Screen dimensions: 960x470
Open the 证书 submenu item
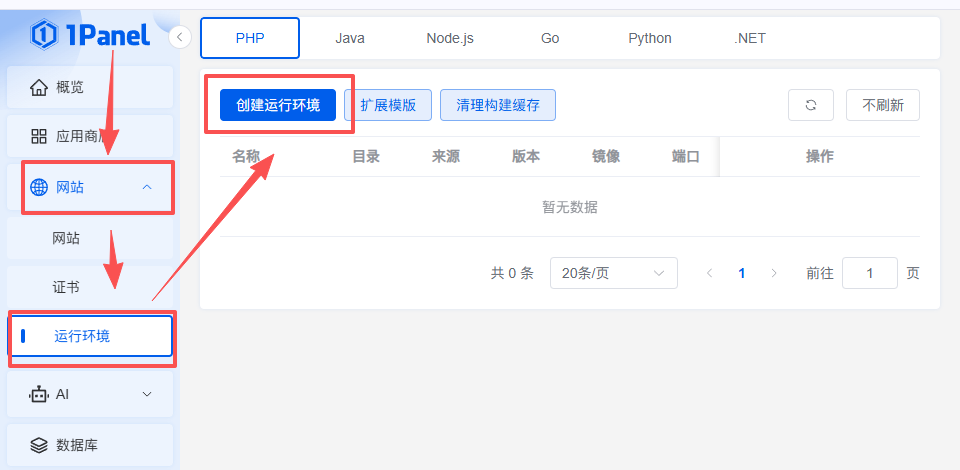coord(66,287)
